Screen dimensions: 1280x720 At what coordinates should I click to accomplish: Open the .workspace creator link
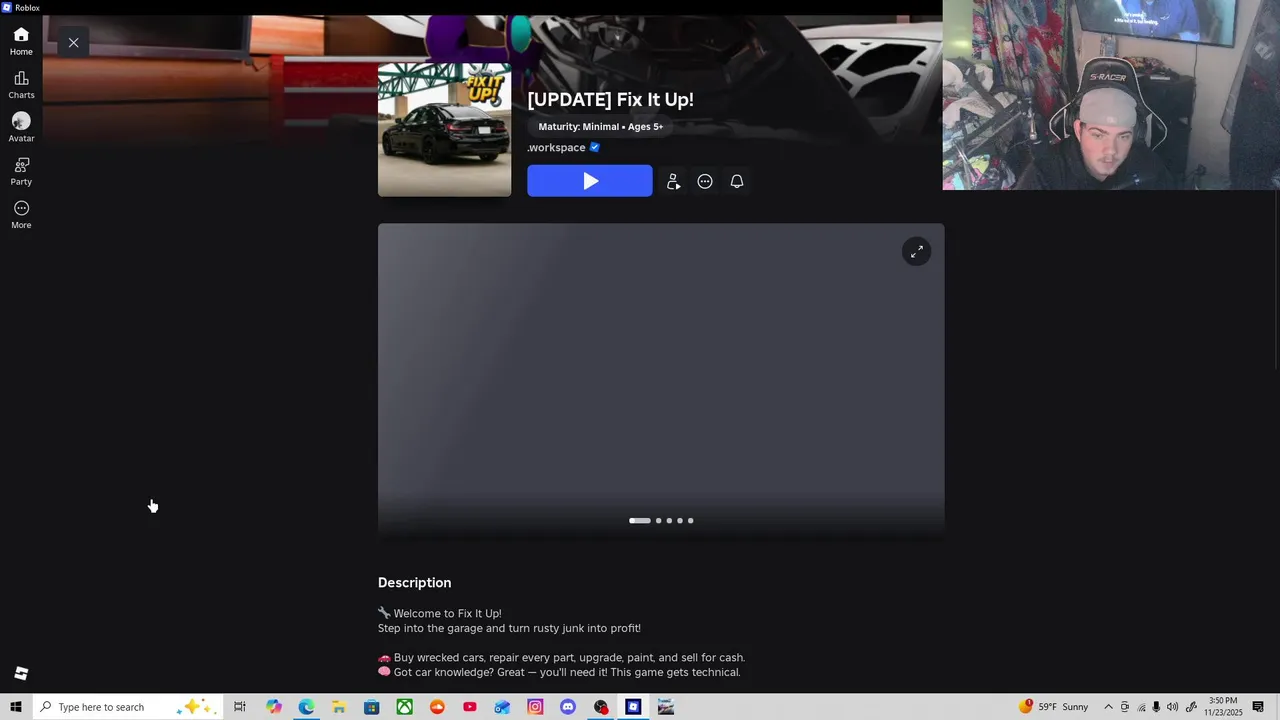click(556, 147)
